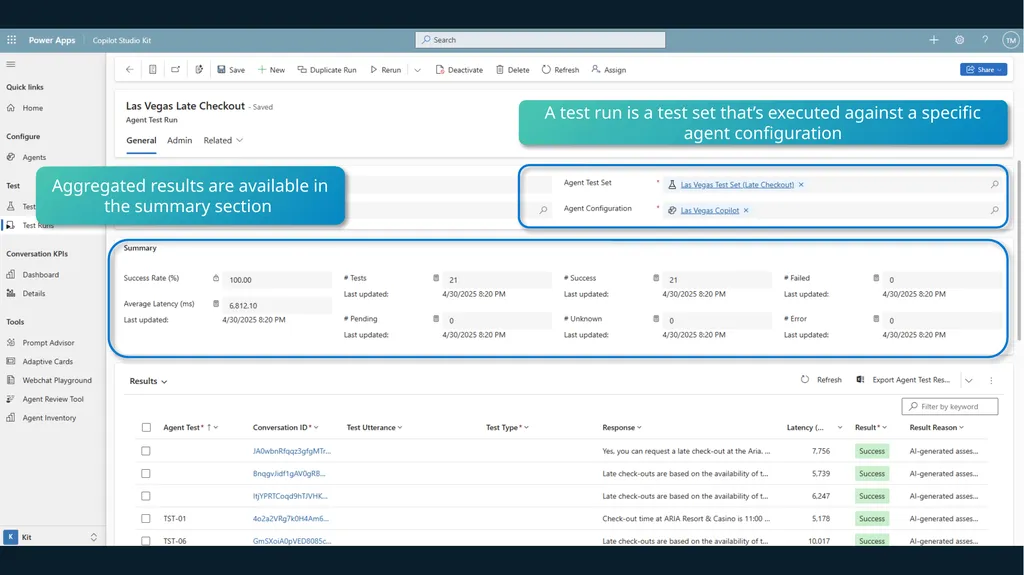
Task: Open the TM user profile avatar
Action: [1010, 40]
